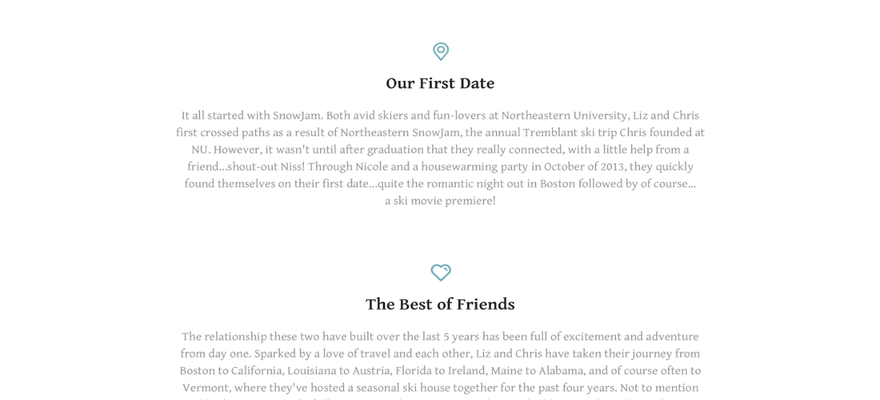Click the map pin icon above Our First Date
Screen dimensions: 880x400
click(441, 52)
